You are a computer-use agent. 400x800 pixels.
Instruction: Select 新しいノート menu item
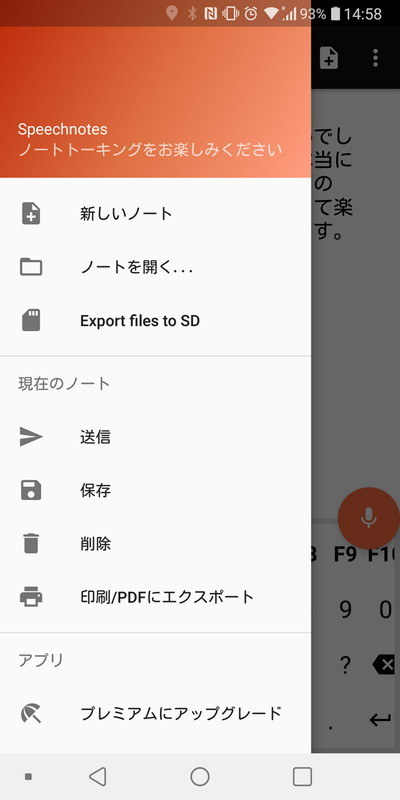pyautogui.click(x=156, y=213)
